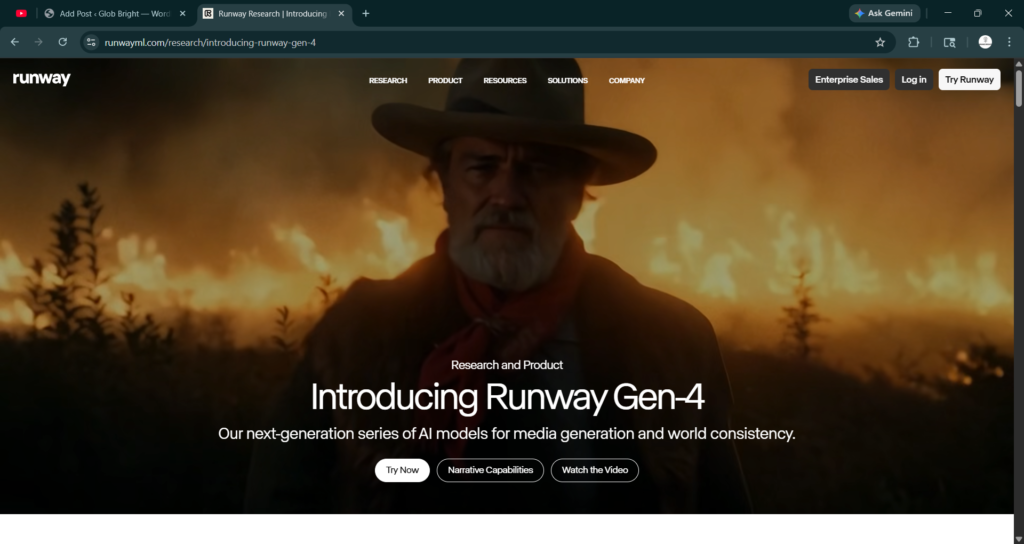Screen dimensions: 1024x544
Task: Open the Chrome profile avatar
Action: point(985,42)
